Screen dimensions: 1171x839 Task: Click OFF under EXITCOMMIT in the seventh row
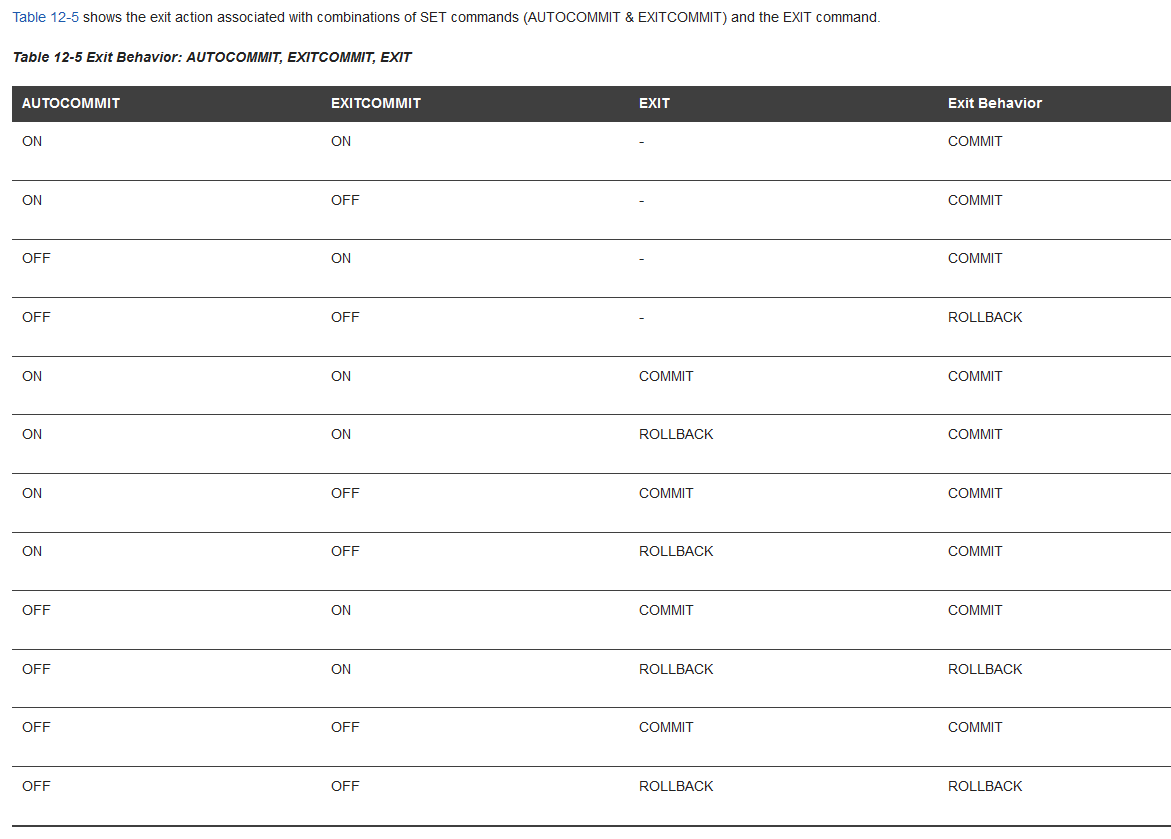[345, 493]
